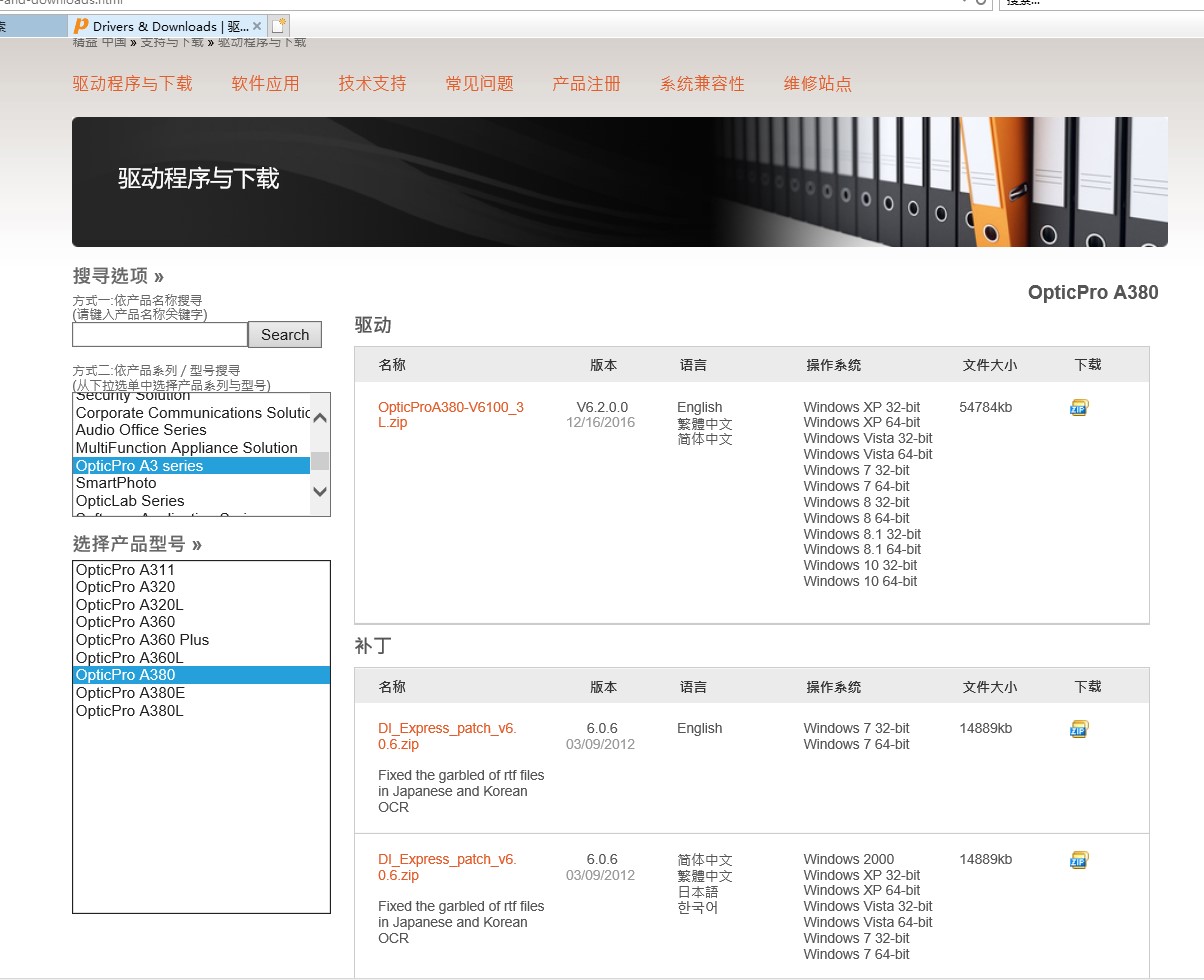This screenshot has width=1204, height=980.
Task: Click version V6.2.0.0 text
Action: [x=602, y=407]
